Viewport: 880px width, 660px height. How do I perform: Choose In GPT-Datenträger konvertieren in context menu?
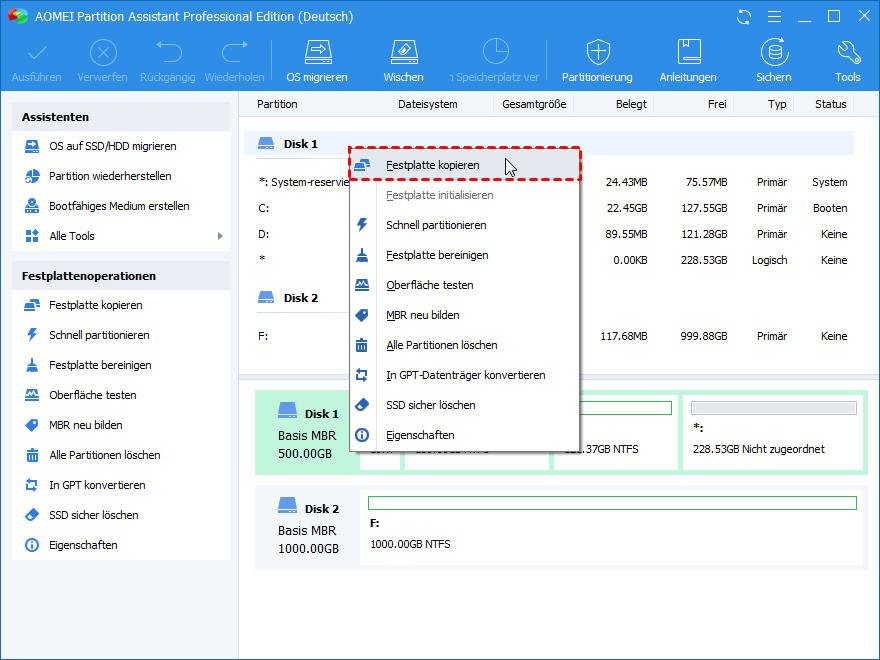464,375
